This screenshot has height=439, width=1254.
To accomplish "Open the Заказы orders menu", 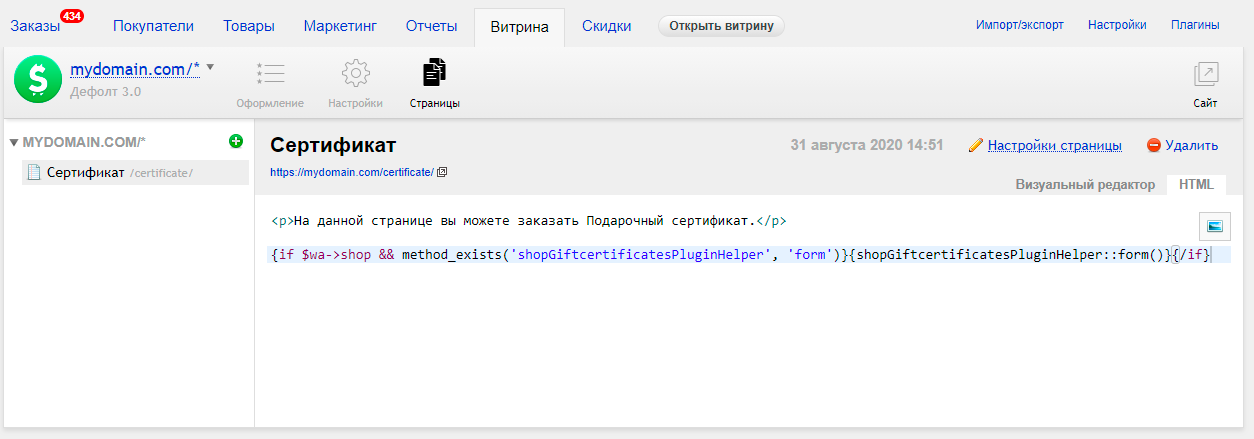I will pos(36,26).
